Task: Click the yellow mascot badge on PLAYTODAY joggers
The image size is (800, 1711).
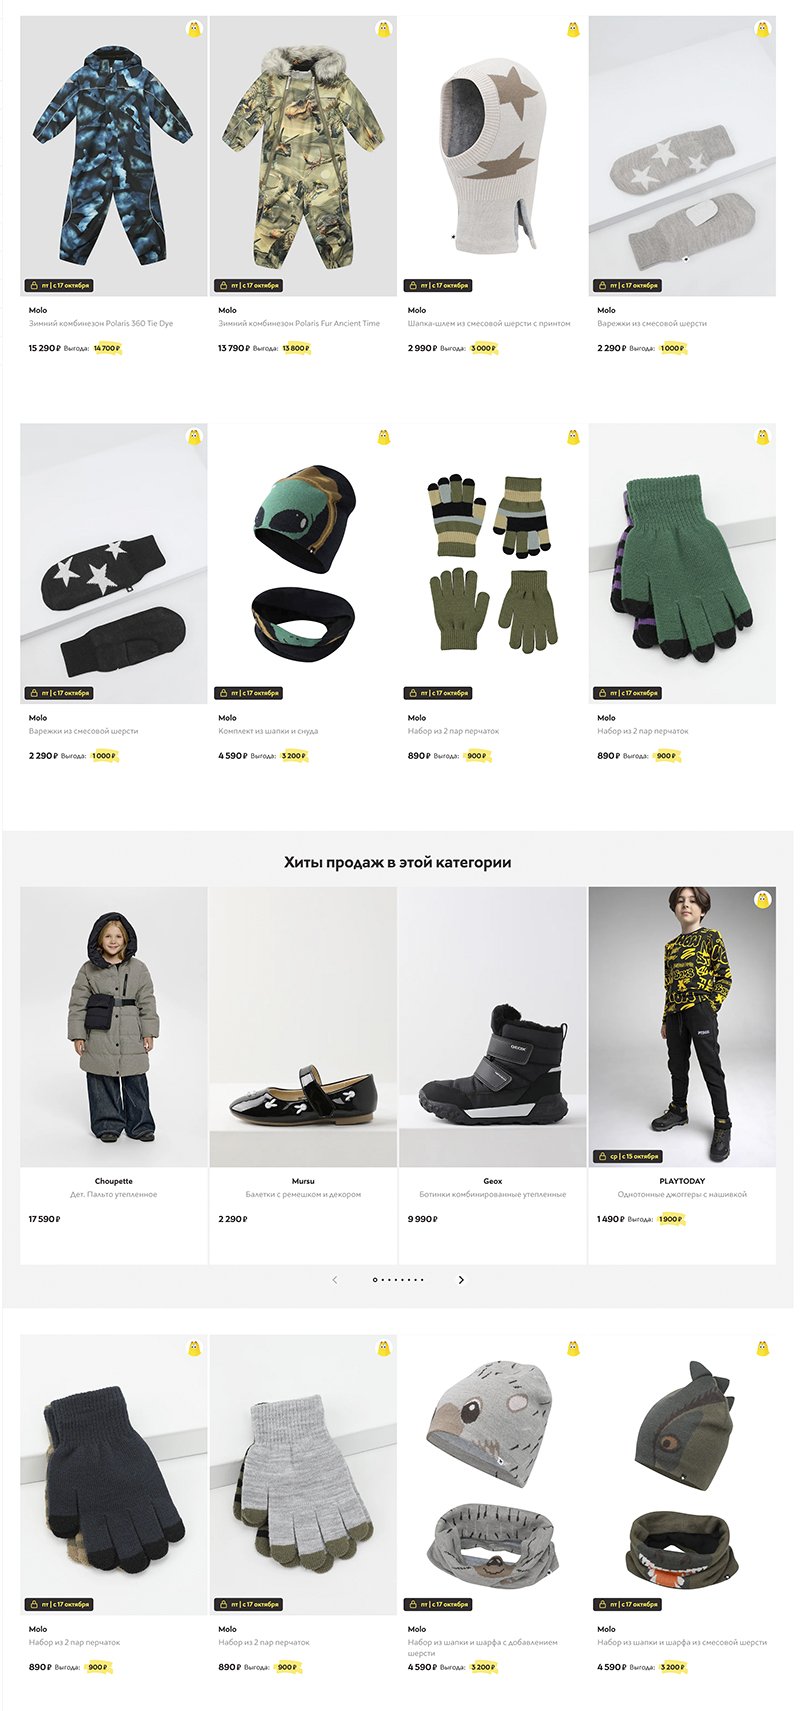Action: click(763, 900)
